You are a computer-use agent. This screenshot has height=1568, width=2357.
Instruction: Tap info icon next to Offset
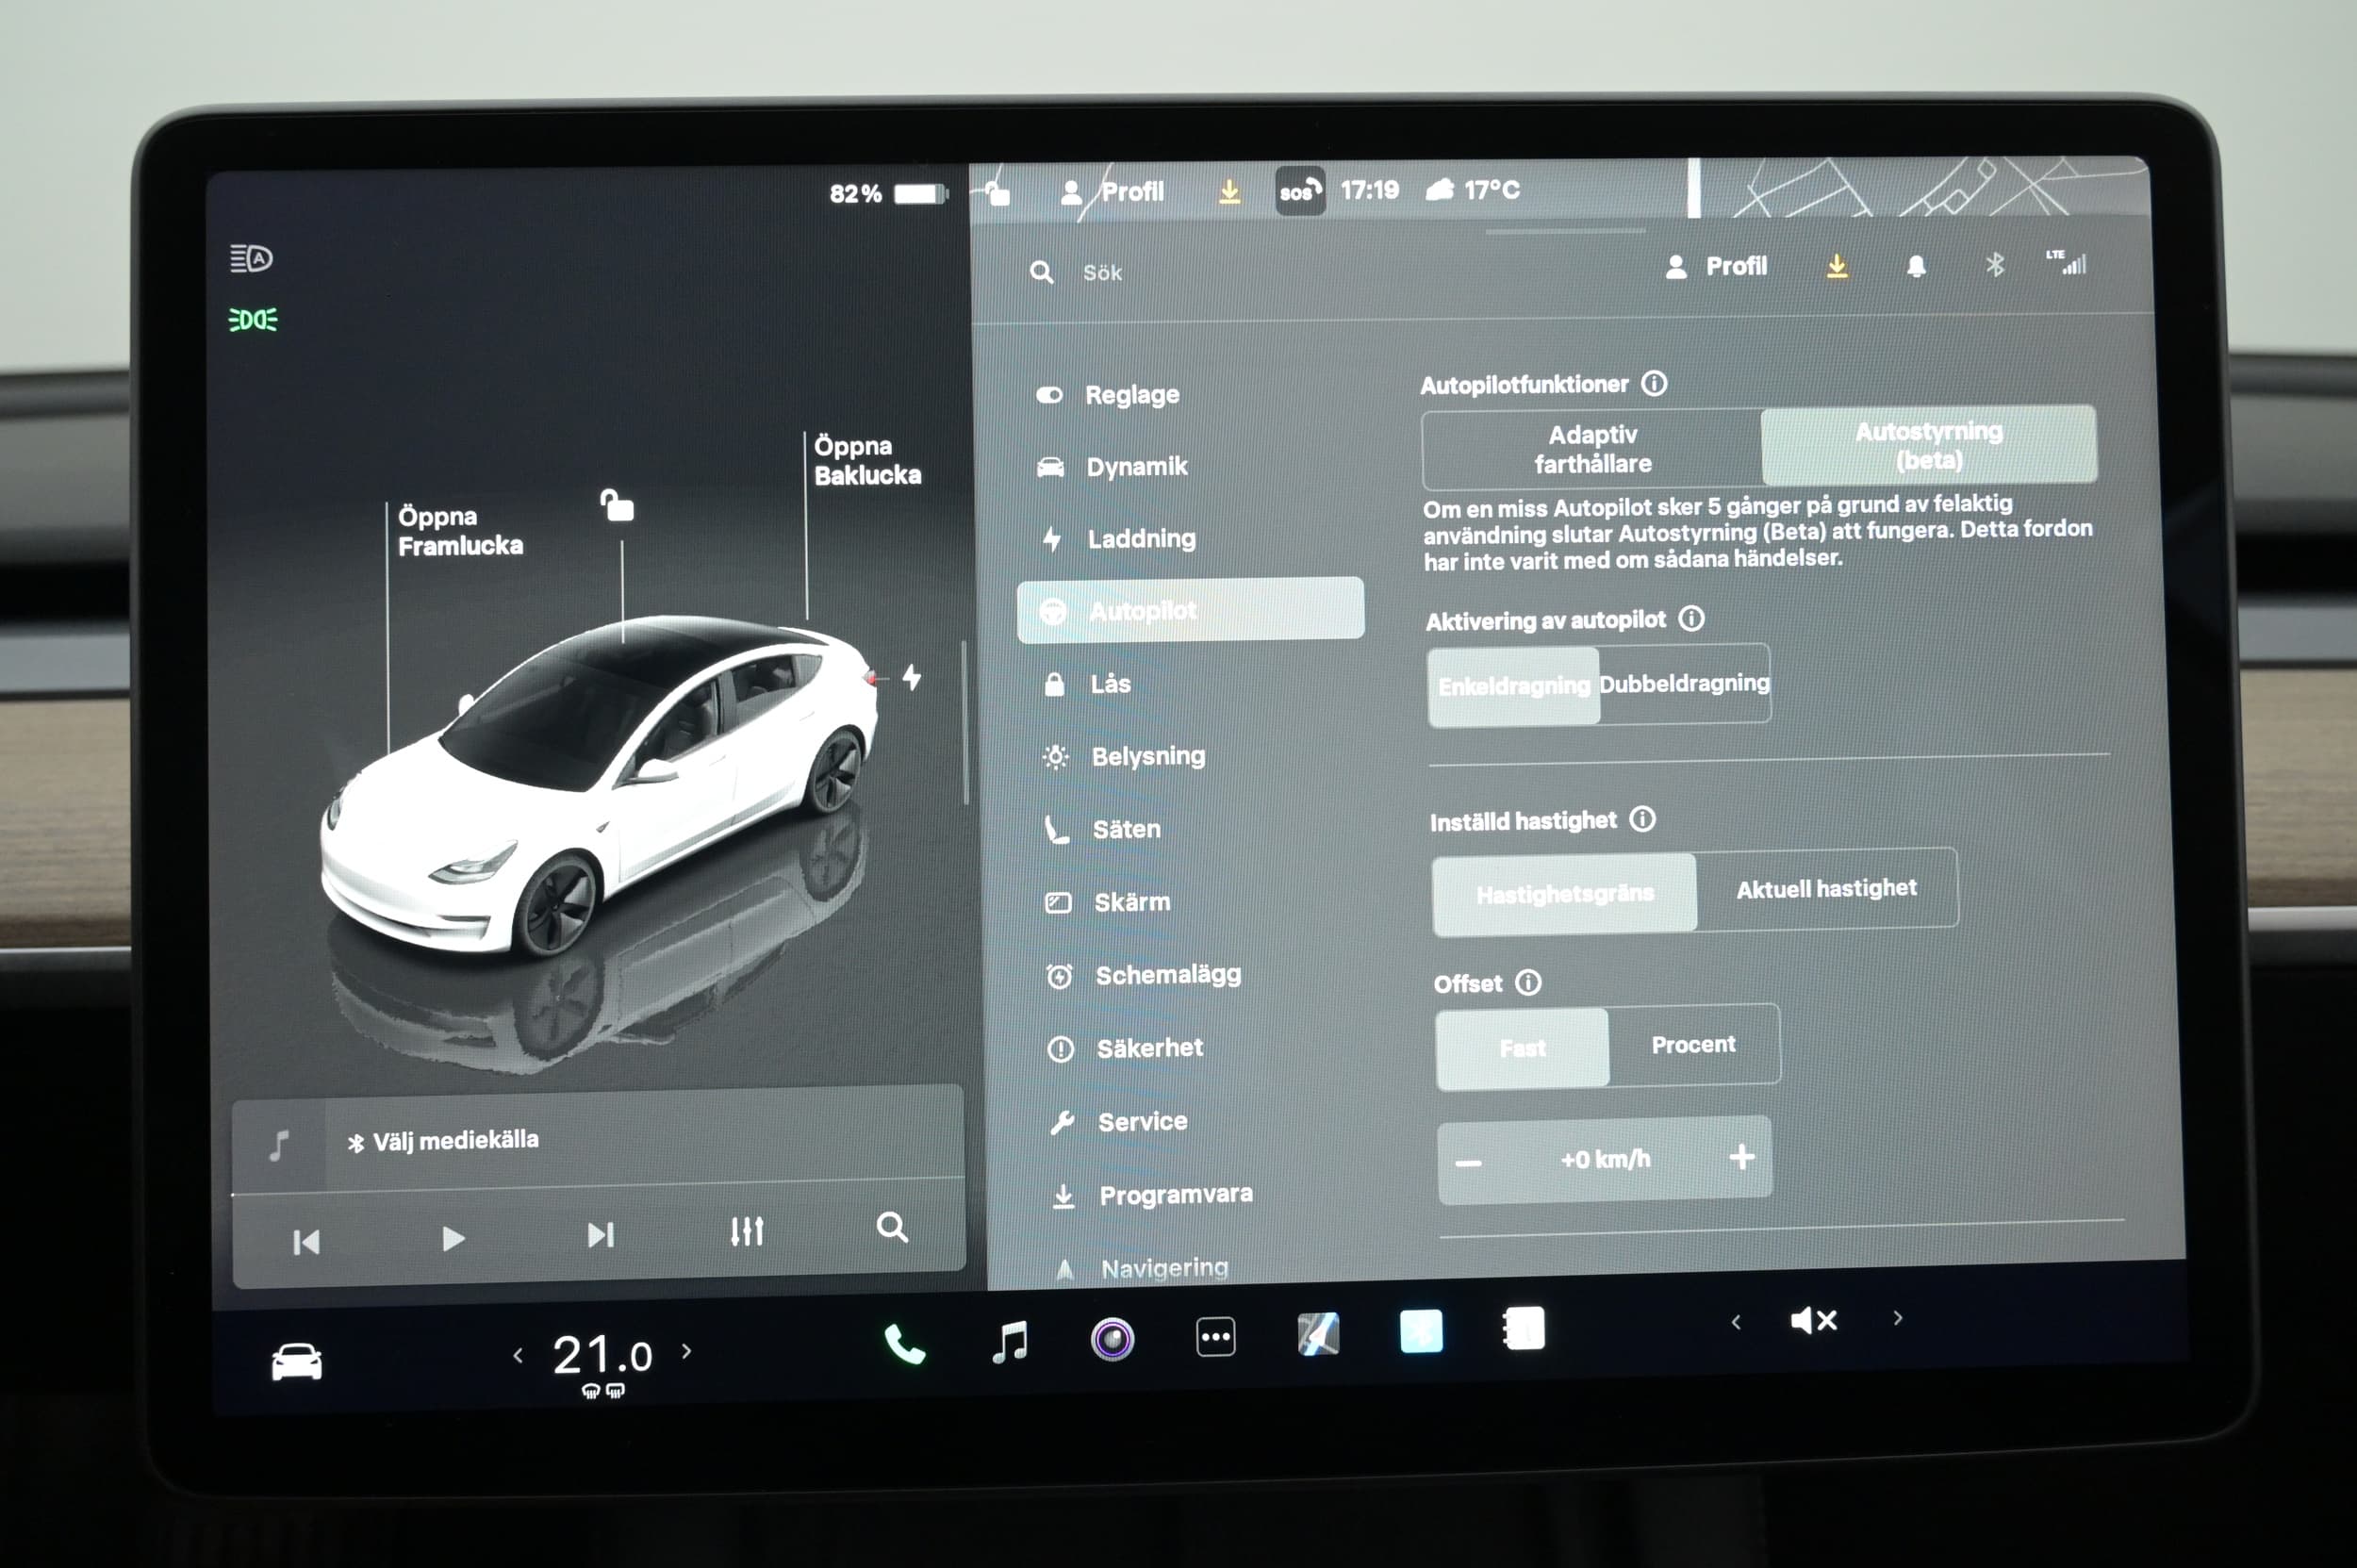[1528, 982]
